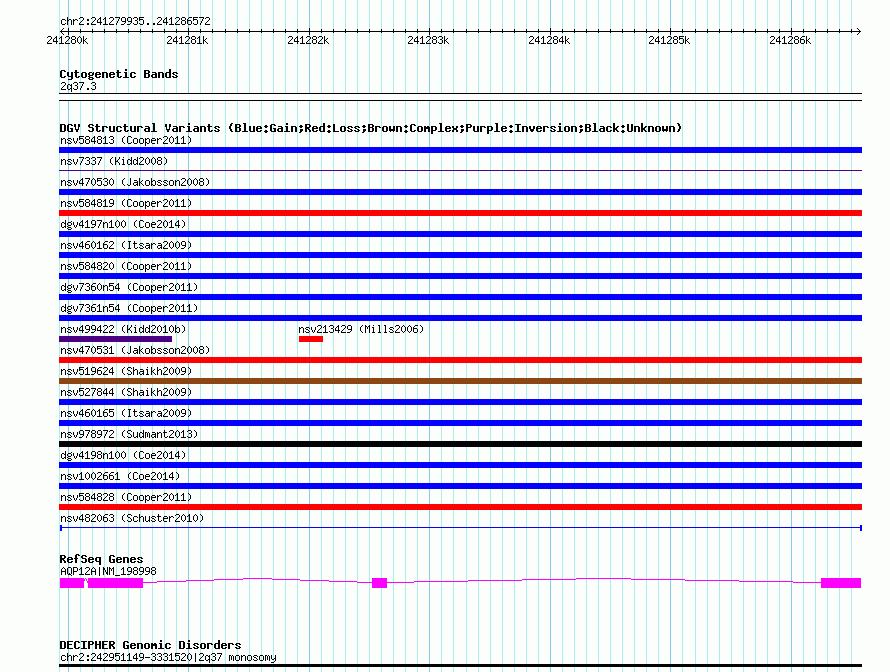Open the DGV Structural Variants track heading
890x672 pixels.
tap(370, 128)
